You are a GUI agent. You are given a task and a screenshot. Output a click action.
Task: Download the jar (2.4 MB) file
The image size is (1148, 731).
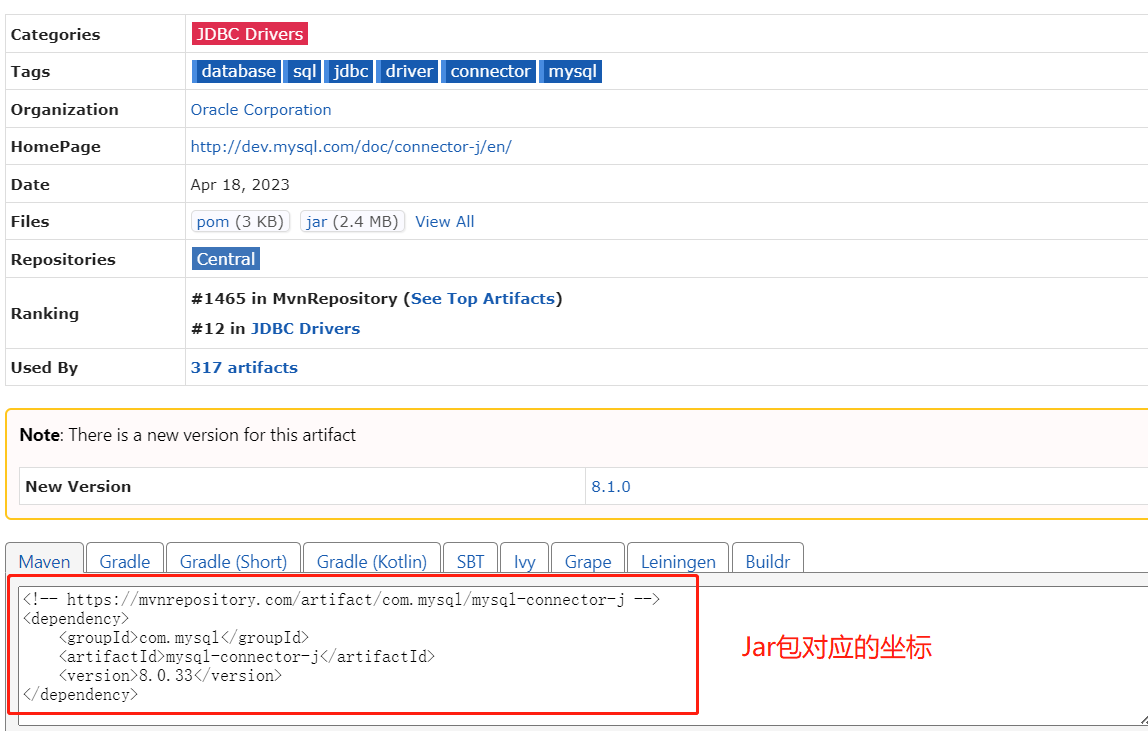click(x=352, y=221)
